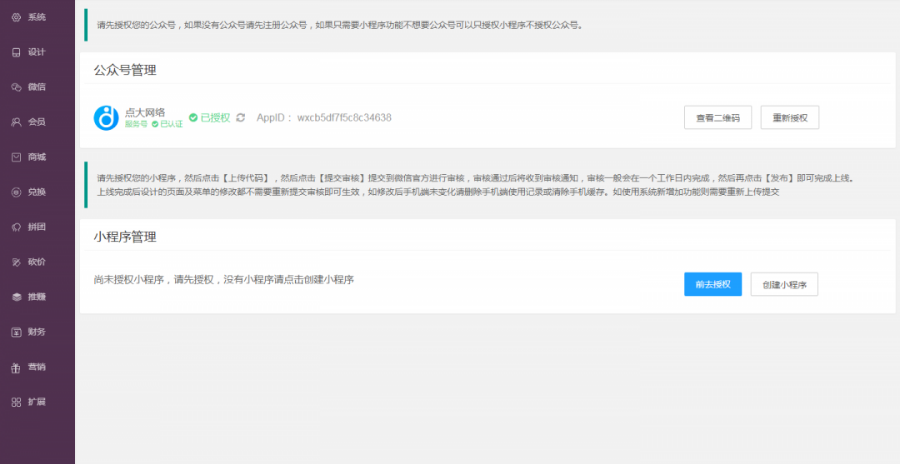Click the refresh icon beside 已授权
Image resolution: width=901 pixels, height=464 pixels.
coord(240,117)
